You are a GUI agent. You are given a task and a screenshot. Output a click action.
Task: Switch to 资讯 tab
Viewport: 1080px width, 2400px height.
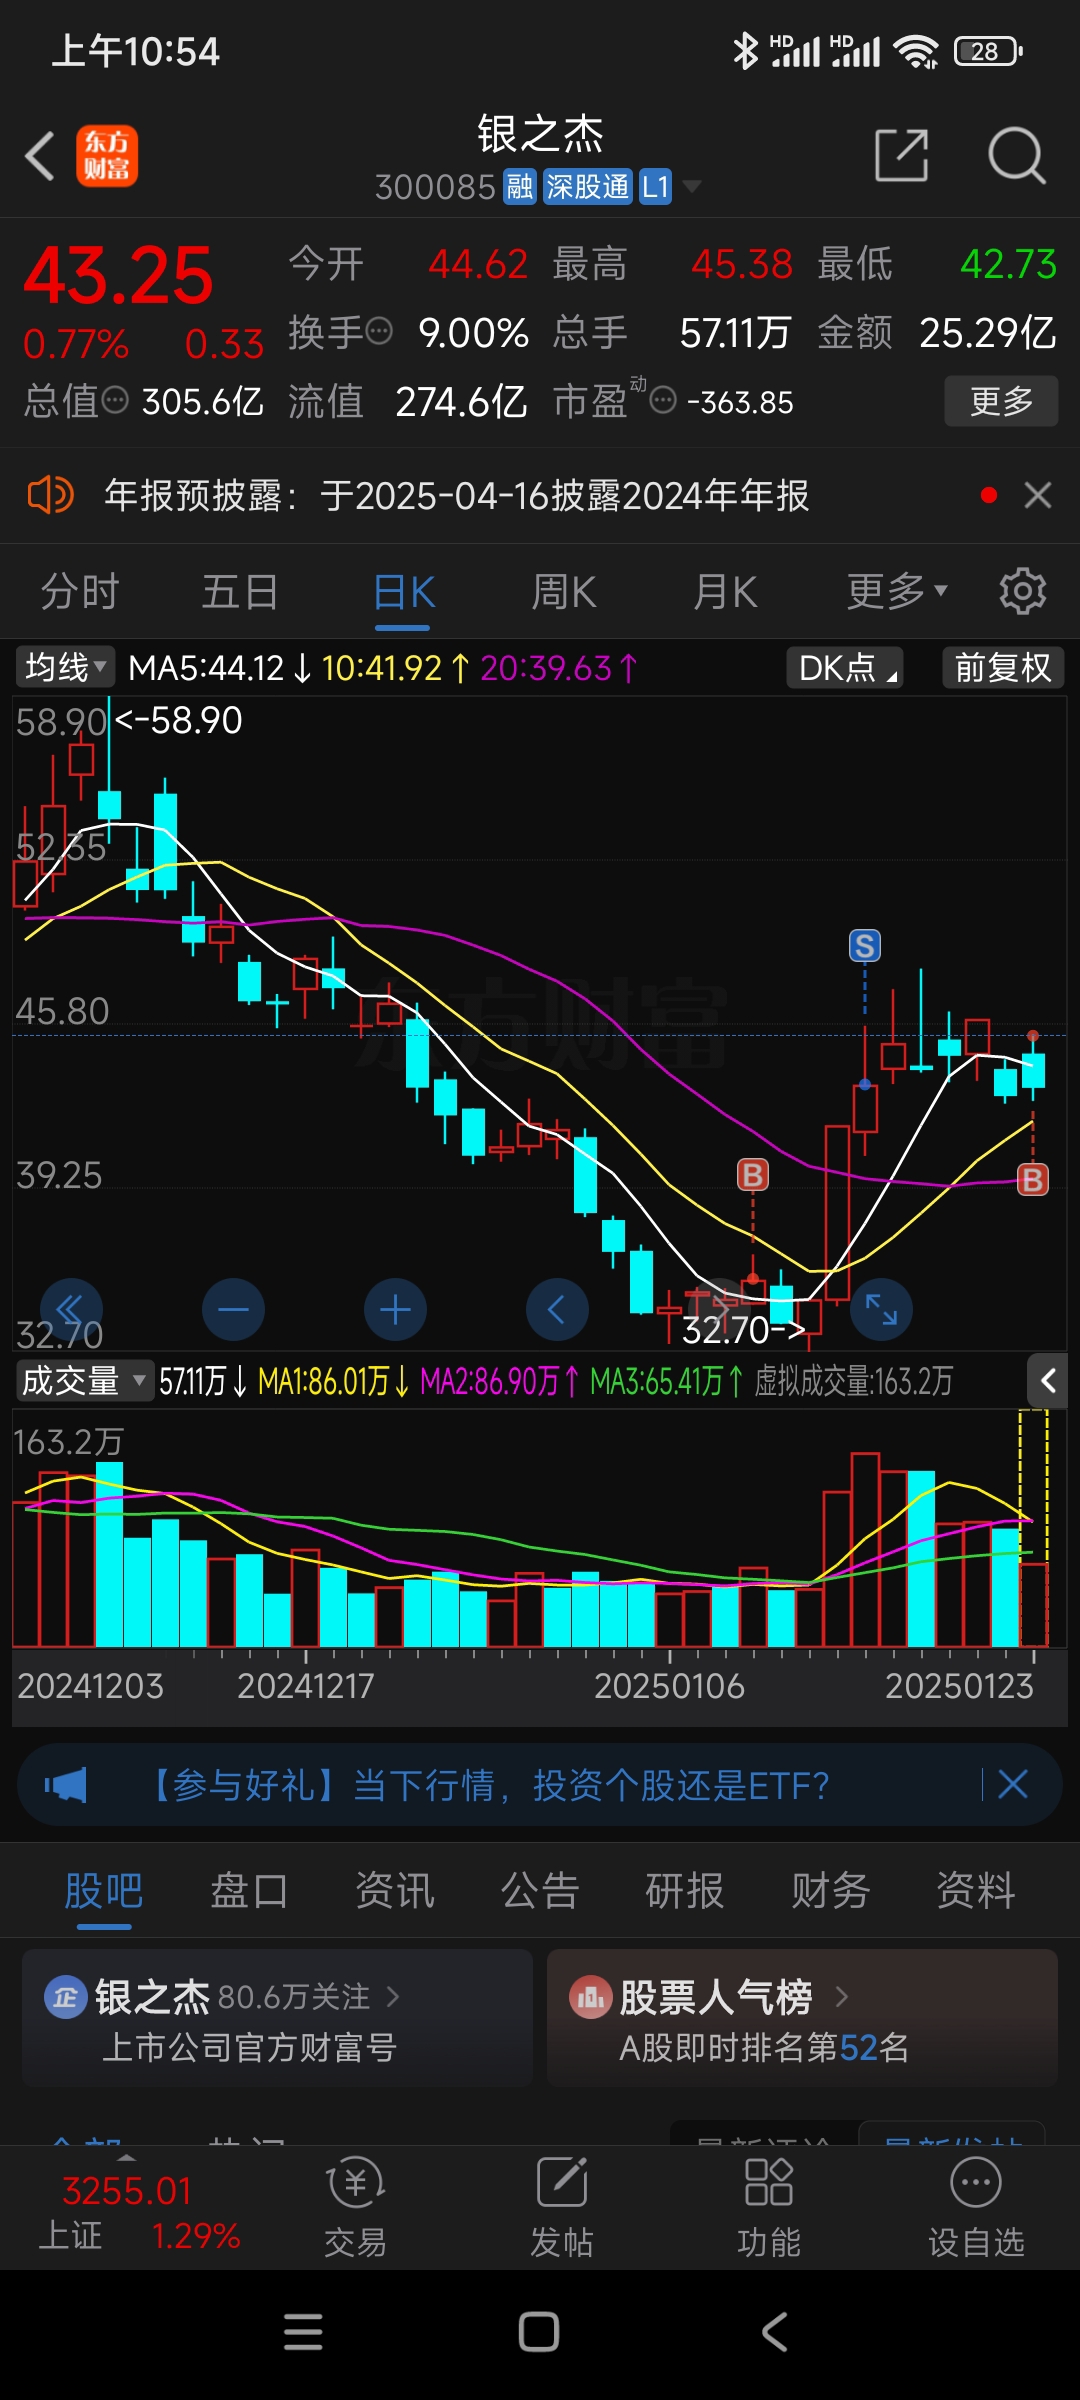click(395, 1891)
